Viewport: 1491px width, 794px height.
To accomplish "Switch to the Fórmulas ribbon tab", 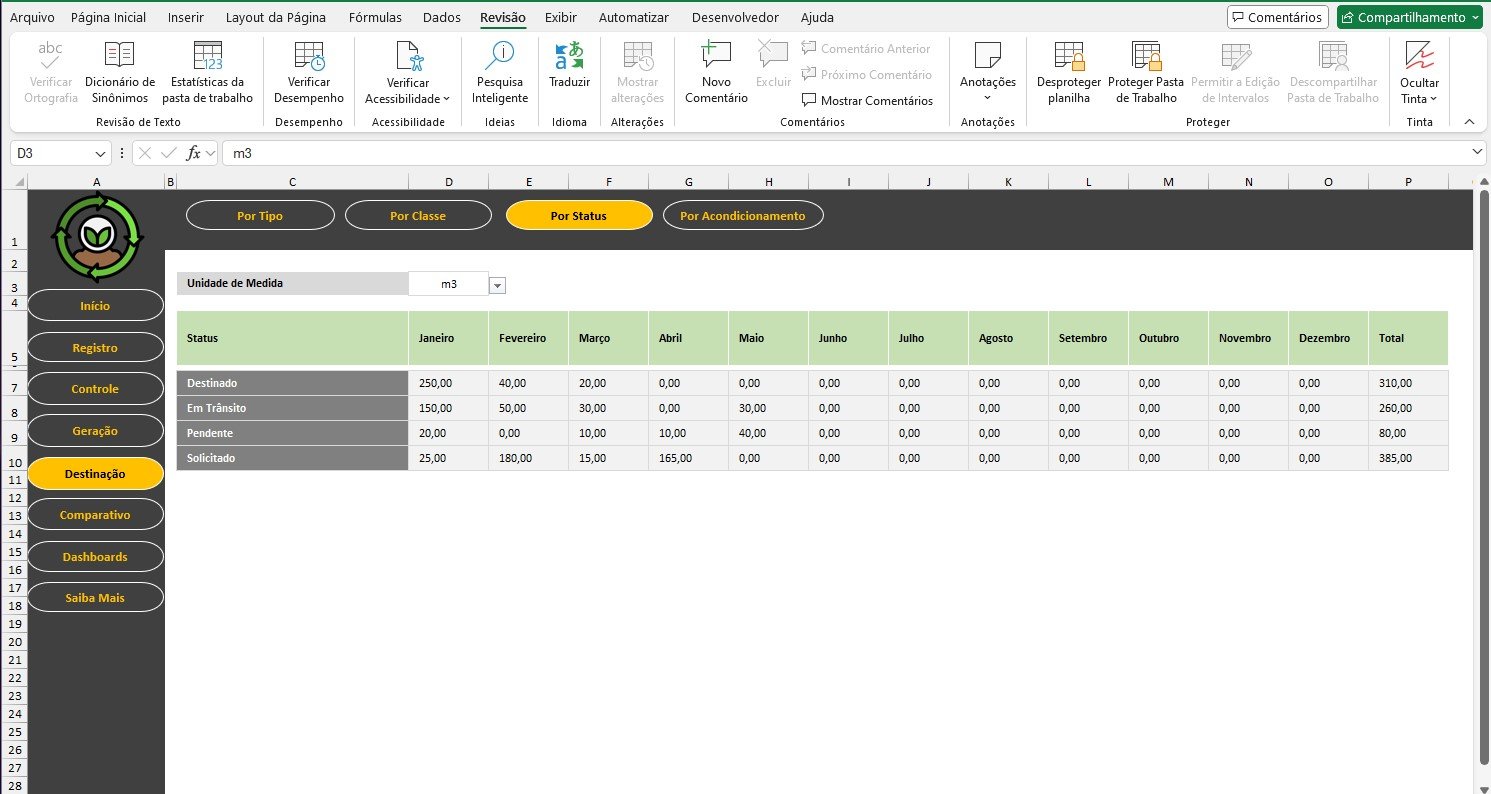I will pyautogui.click(x=375, y=17).
